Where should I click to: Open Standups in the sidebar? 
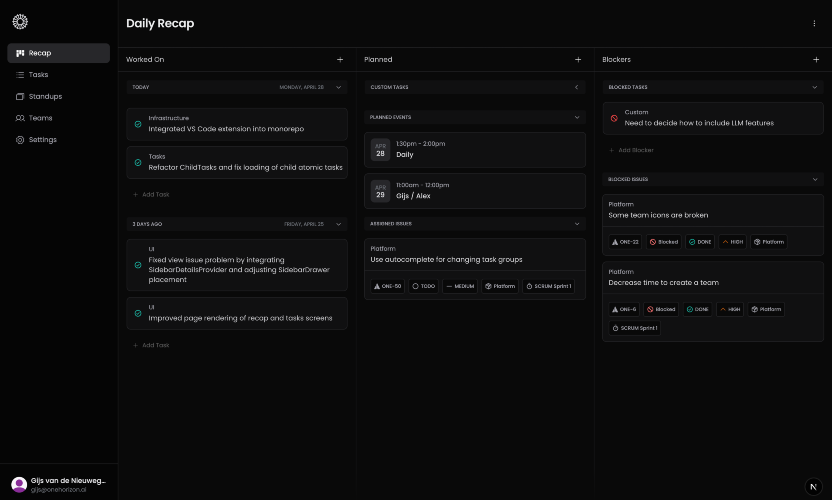(45, 96)
